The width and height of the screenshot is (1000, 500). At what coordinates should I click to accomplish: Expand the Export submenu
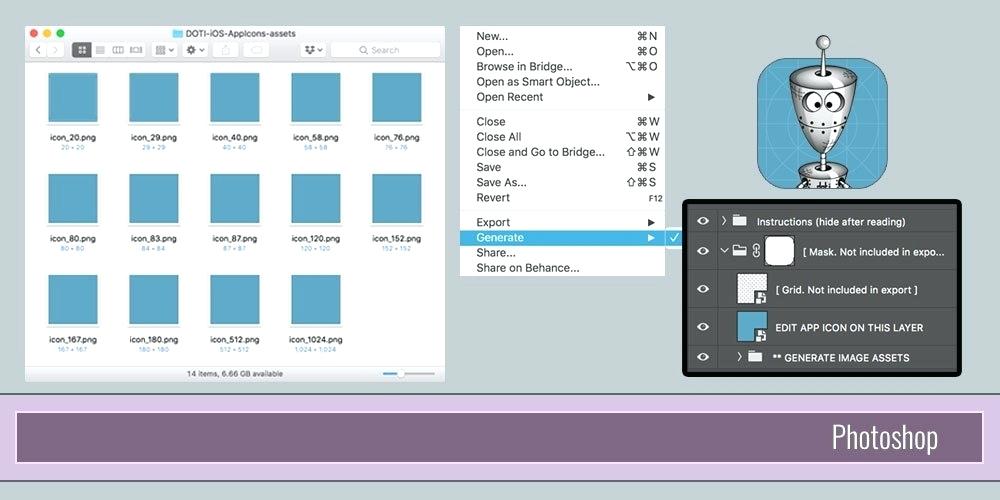[562, 223]
